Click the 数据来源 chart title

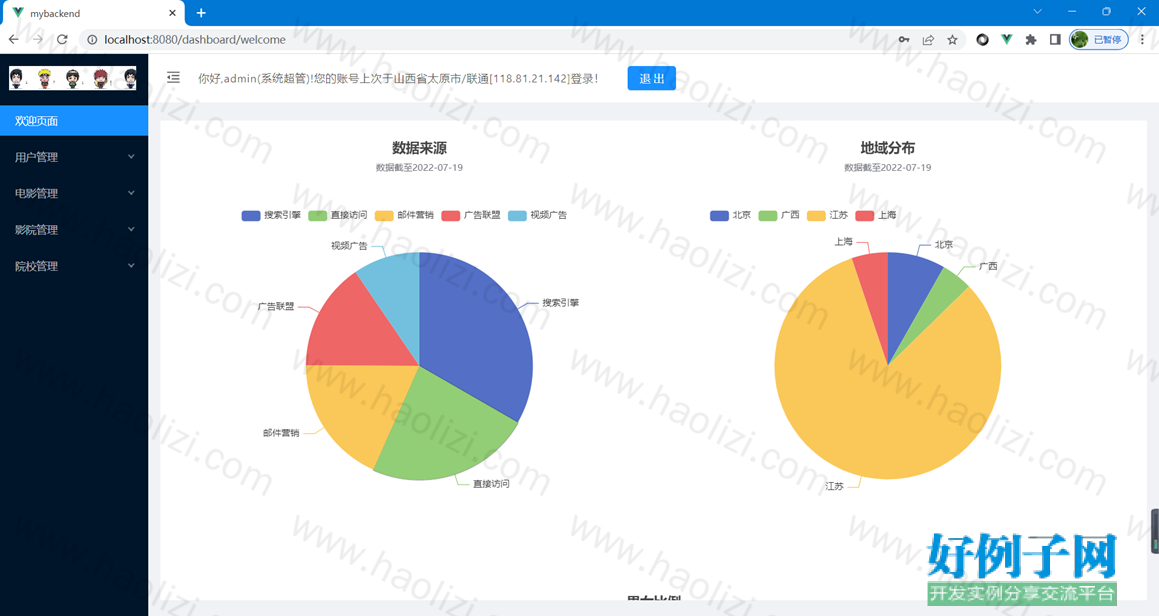click(419, 148)
